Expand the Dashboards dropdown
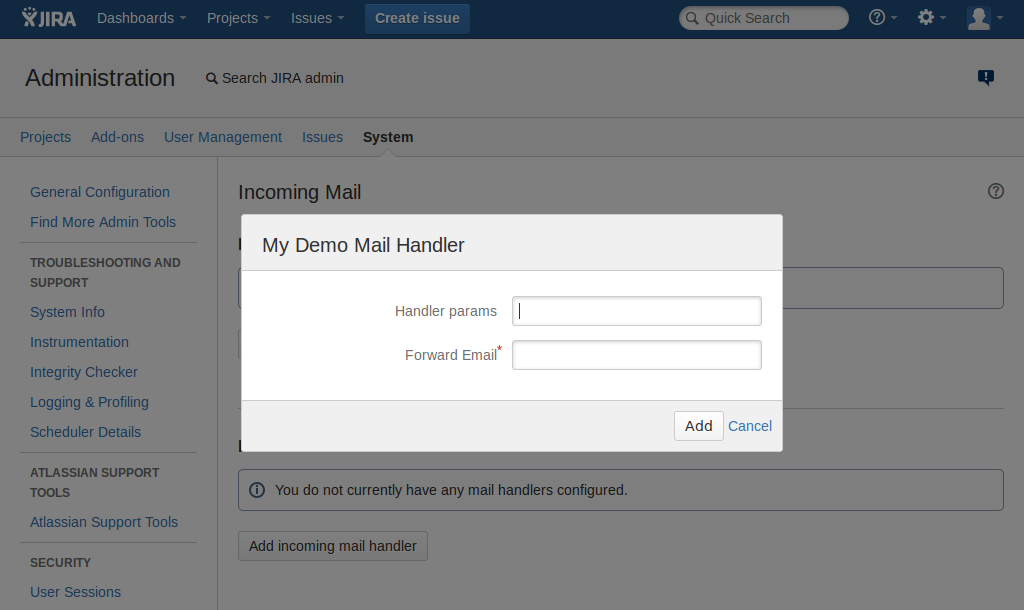 [141, 18]
